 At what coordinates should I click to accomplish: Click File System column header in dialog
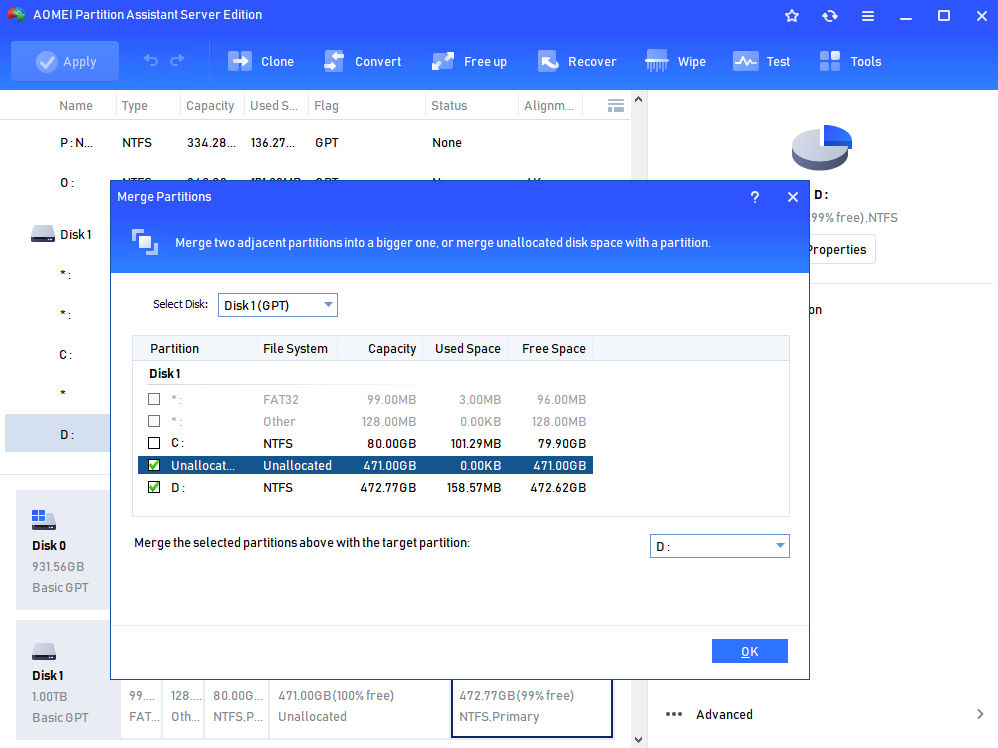tap(295, 348)
